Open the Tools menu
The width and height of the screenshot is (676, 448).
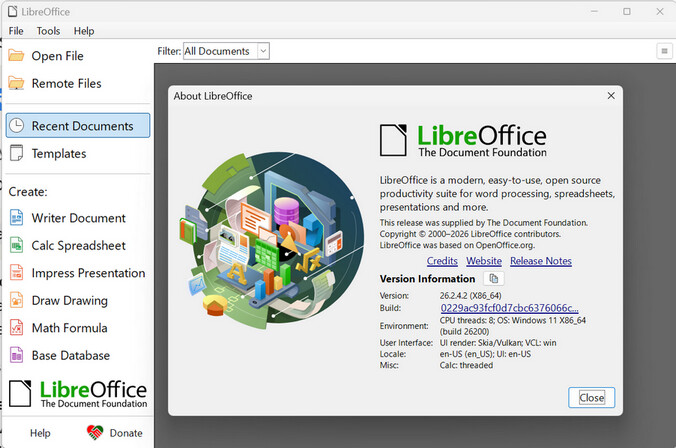48,31
